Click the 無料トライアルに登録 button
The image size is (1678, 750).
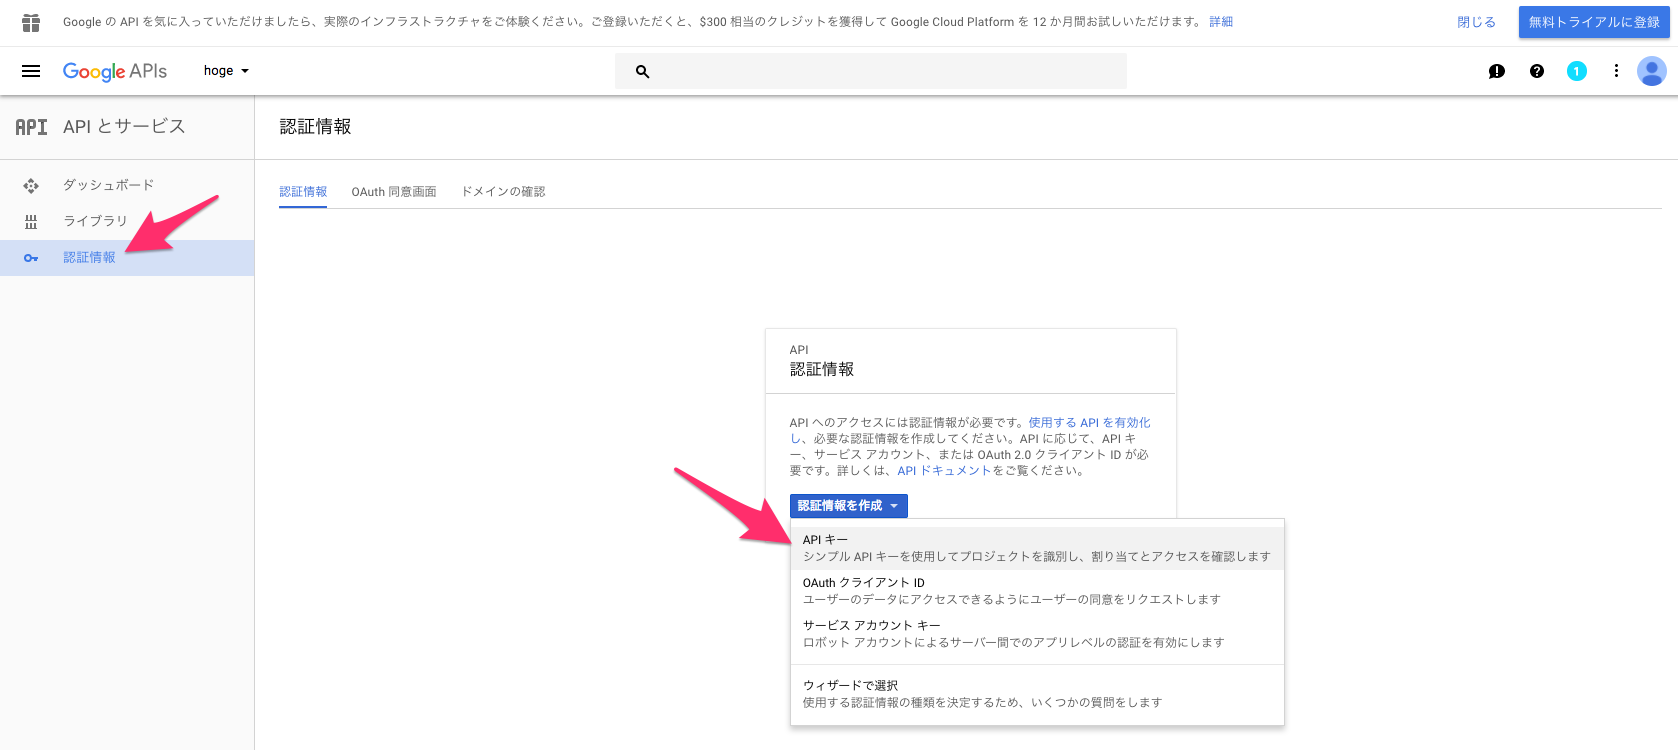[x=1594, y=22]
